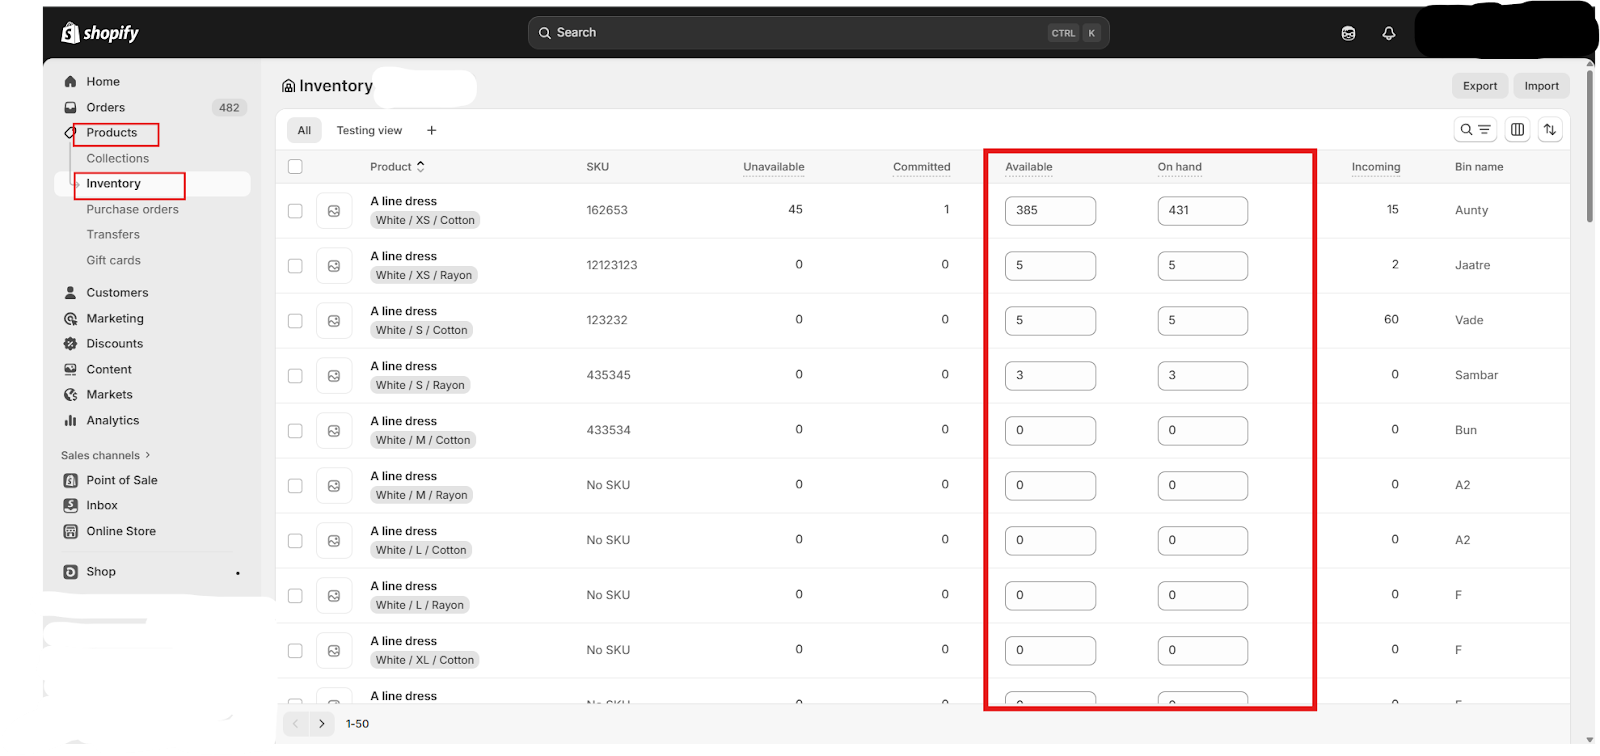
Task: Focus the top Search bar
Action: (x=818, y=33)
